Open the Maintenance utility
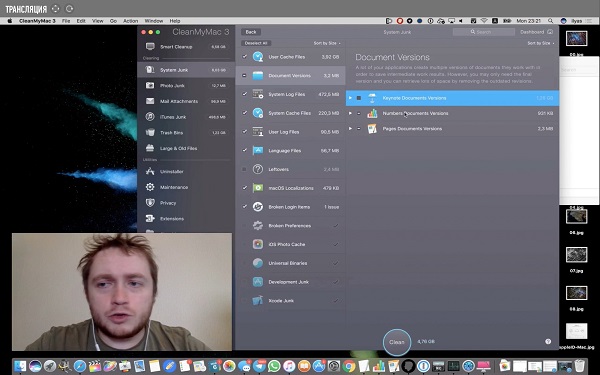 (x=186, y=188)
